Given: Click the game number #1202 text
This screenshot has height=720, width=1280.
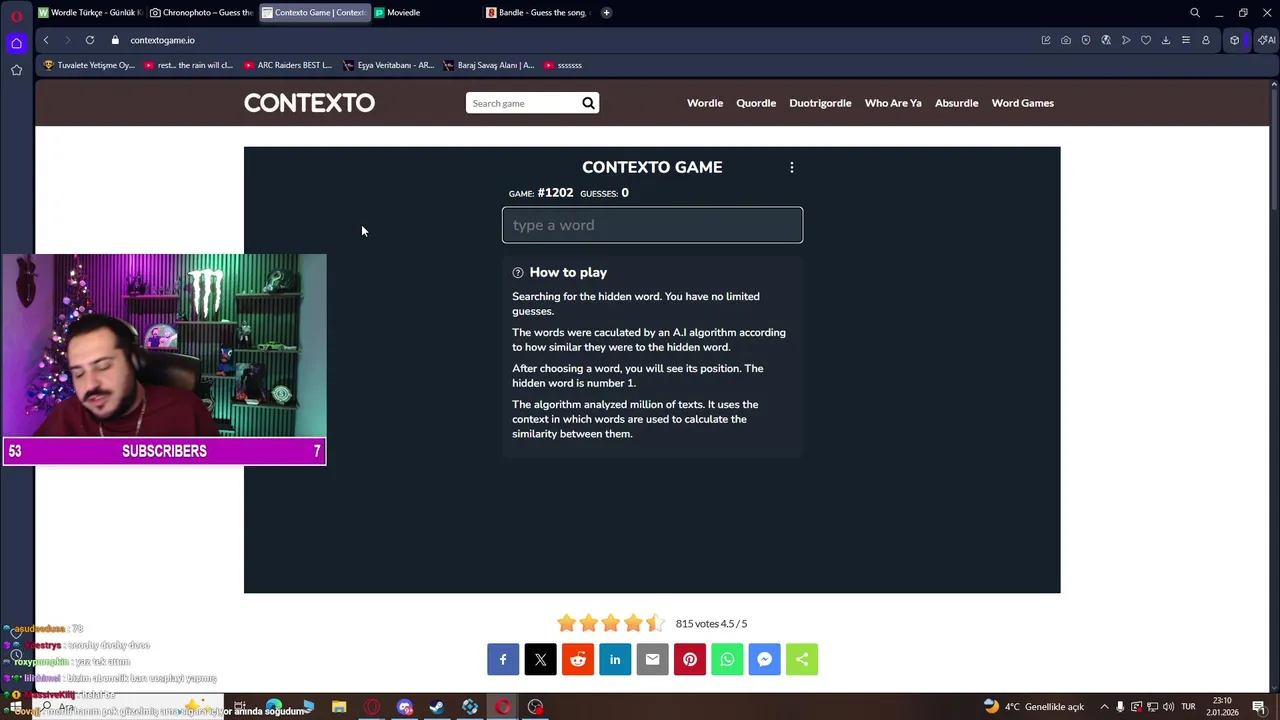Looking at the screenshot, I should [555, 193].
